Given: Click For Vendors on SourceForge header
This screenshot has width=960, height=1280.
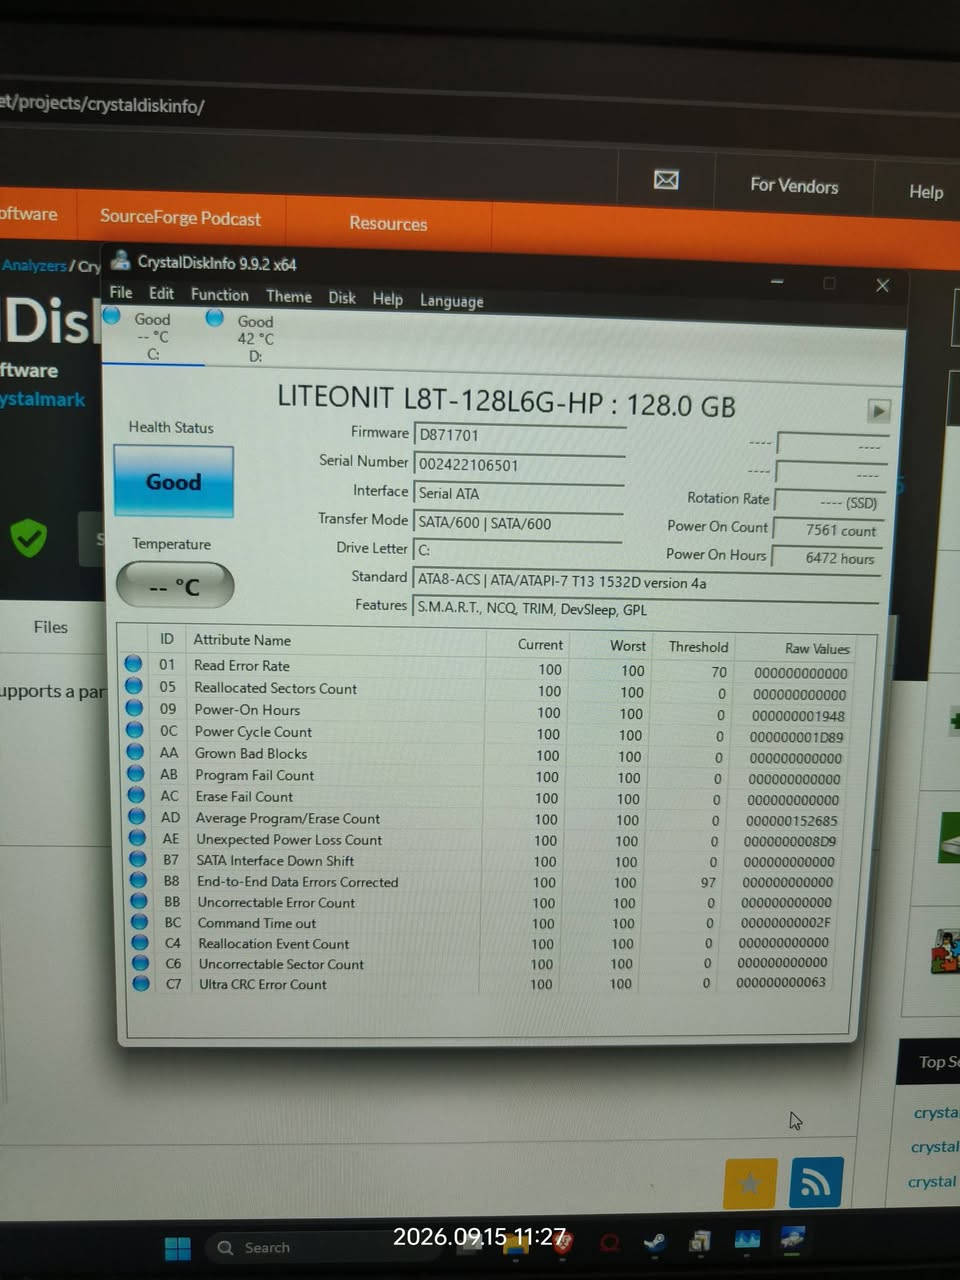Looking at the screenshot, I should pyautogui.click(x=794, y=185).
